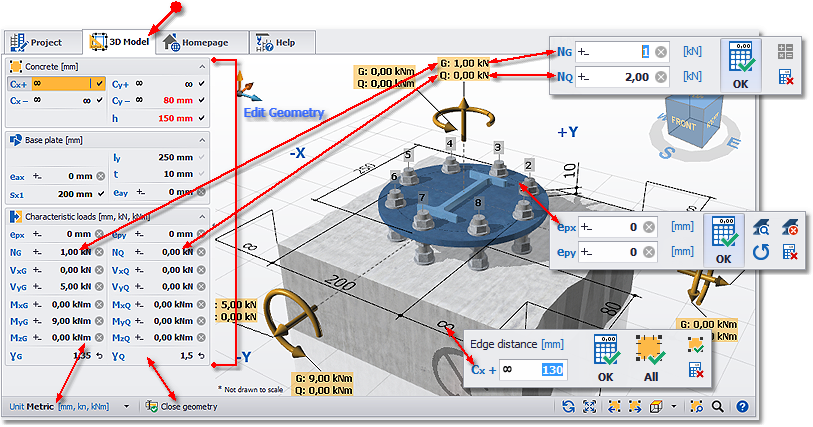Click the zoom selection icon in bottom toolbar
Image resolution: width=813 pixels, height=427 pixels.
(696, 407)
